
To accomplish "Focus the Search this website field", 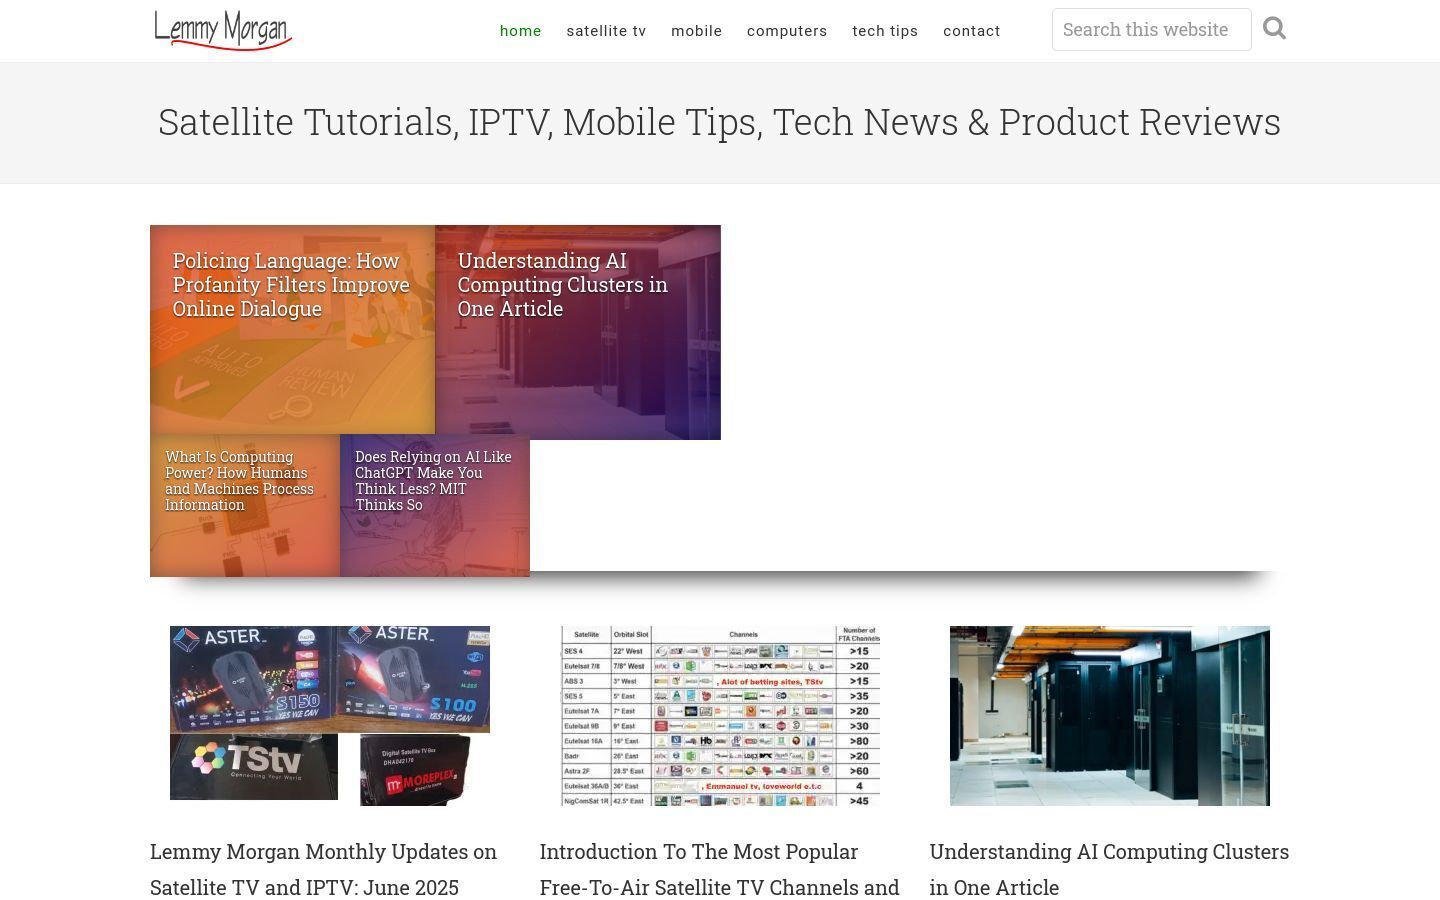I will 1152,29.
